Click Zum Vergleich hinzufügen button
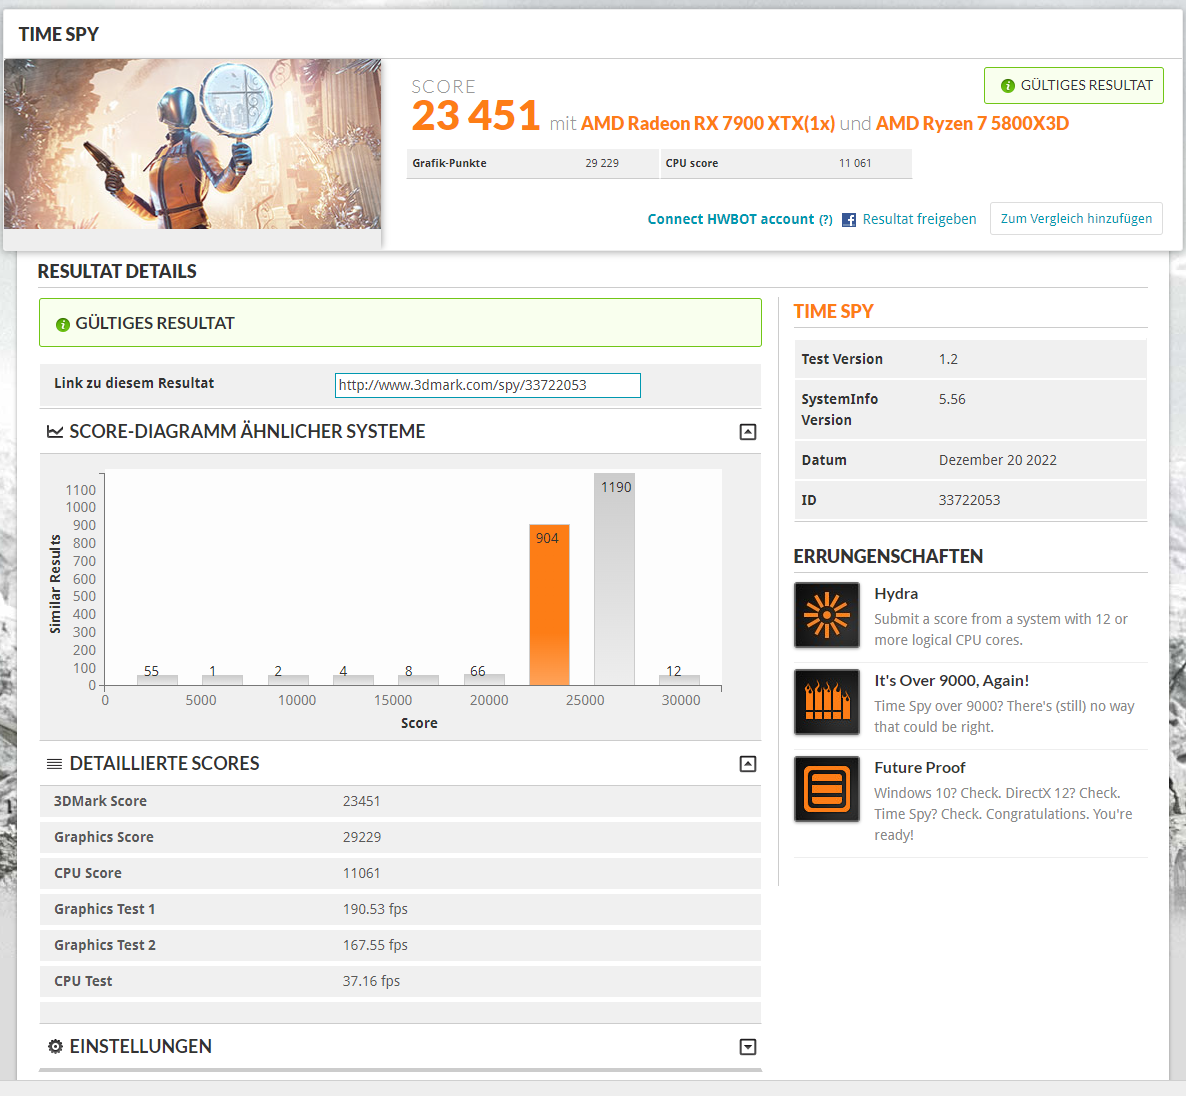 pos(1076,219)
